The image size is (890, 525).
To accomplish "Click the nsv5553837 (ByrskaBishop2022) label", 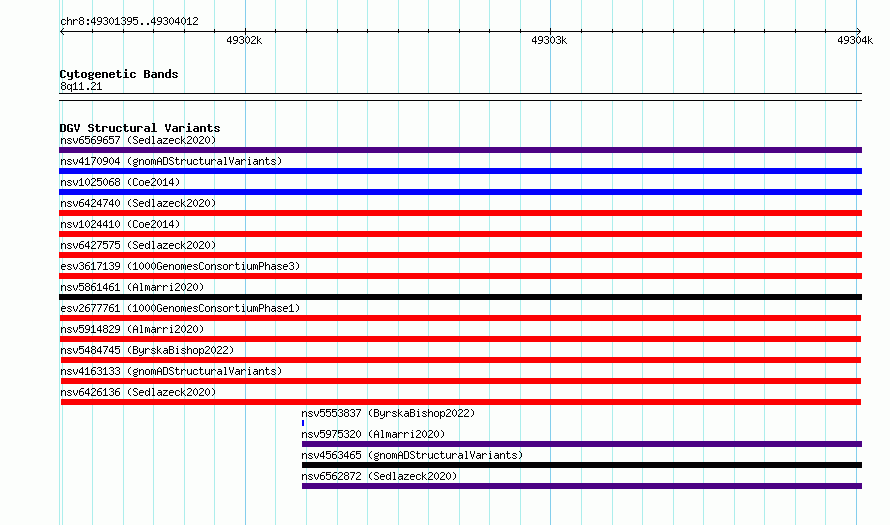I will click(388, 413).
